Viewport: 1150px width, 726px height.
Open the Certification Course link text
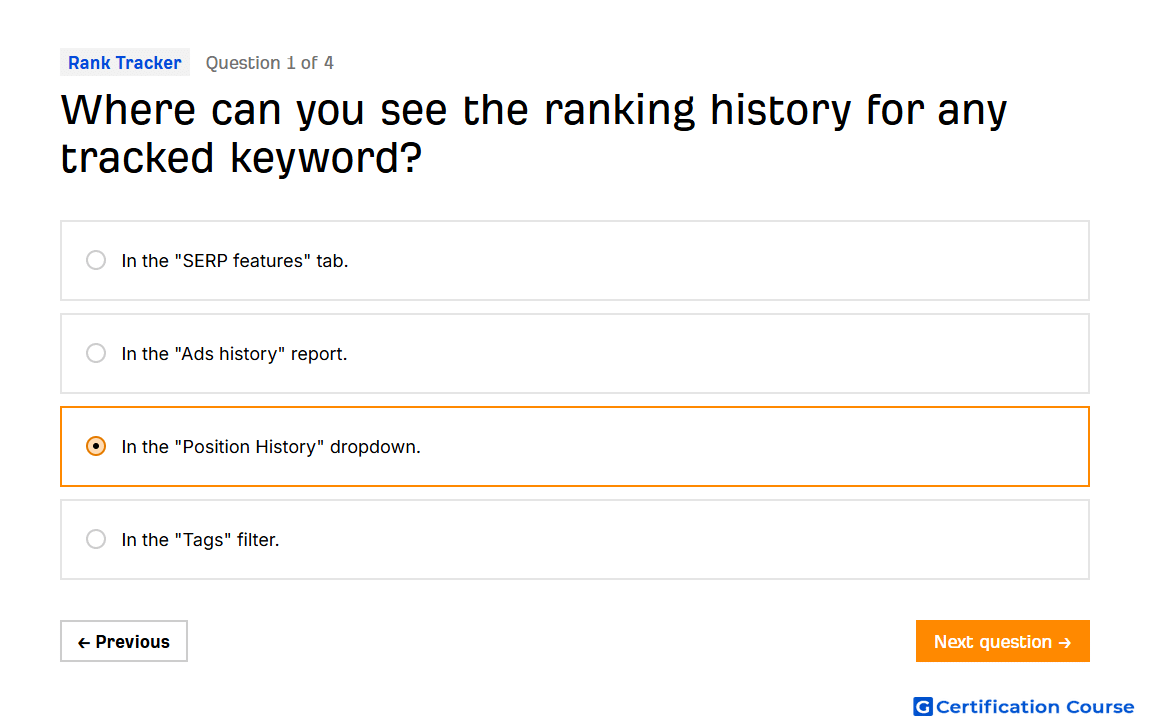[x=1035, y=707]
